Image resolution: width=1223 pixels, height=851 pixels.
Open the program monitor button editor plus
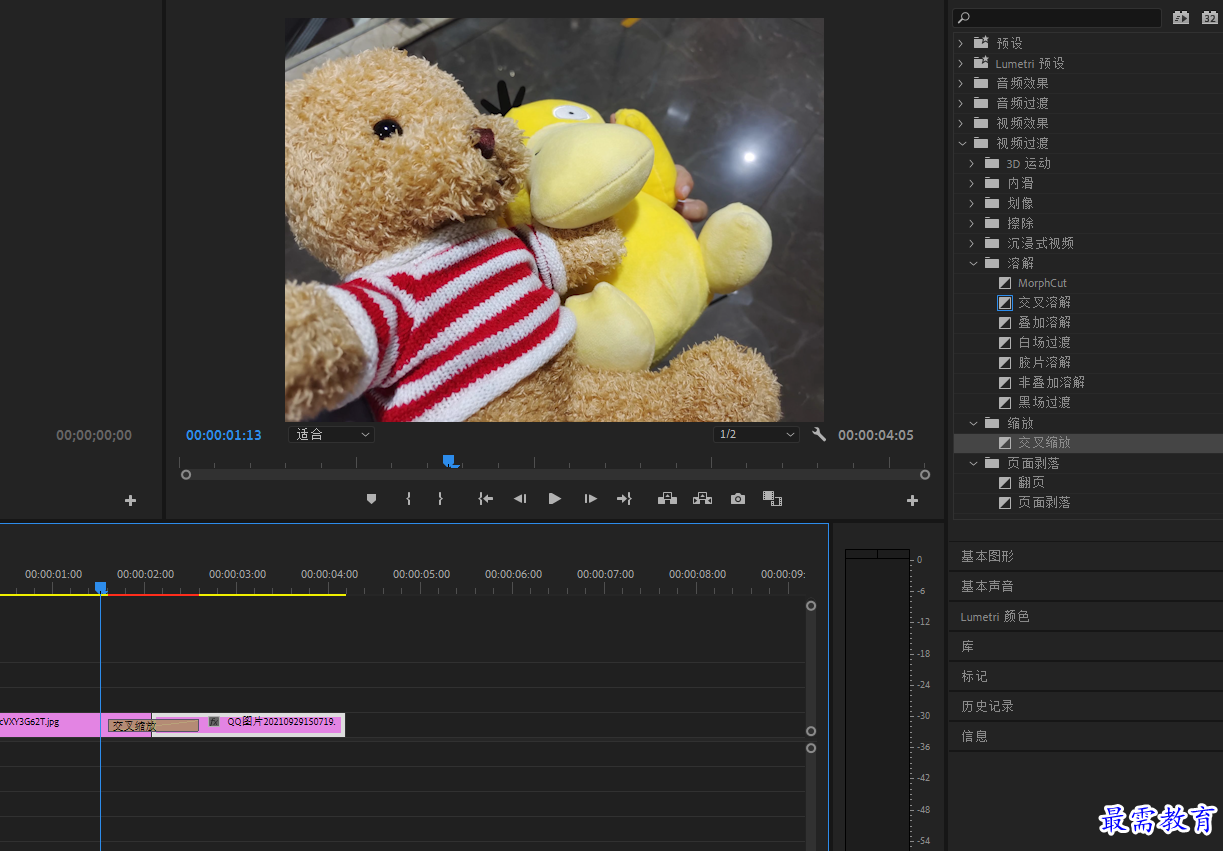click(912, 500)
